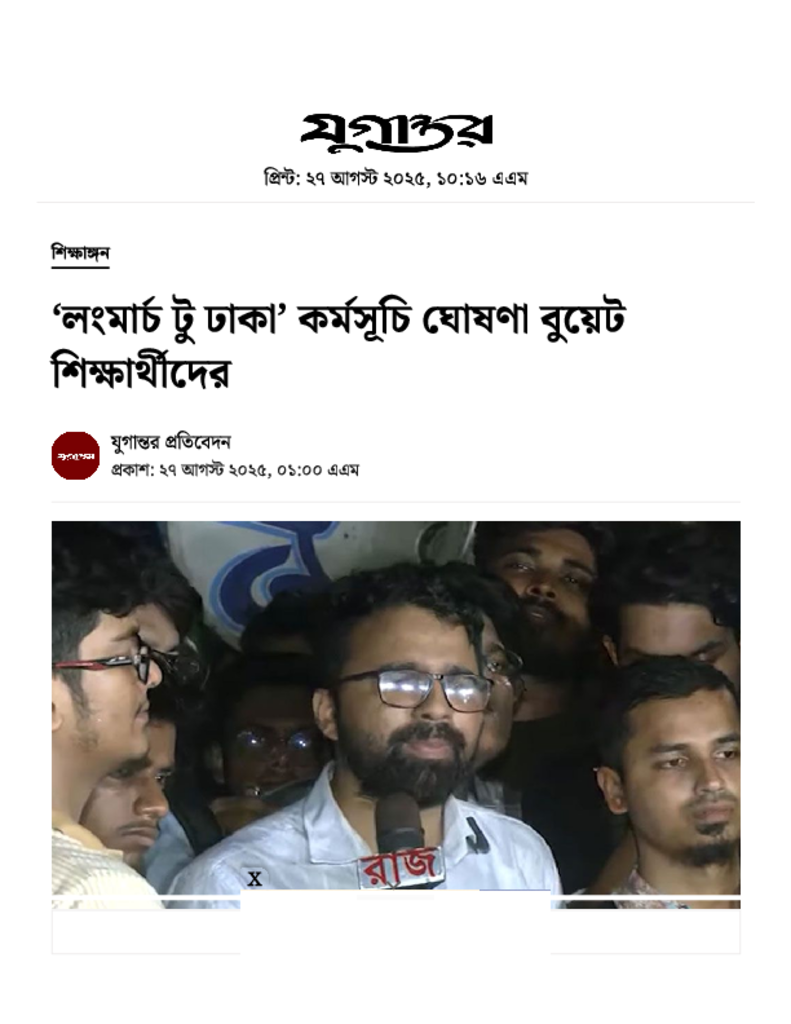This screenshot has width=791, height=1024.
Task: Click the headline's second line শিক্ষার্থীদের
Action: 141,372
